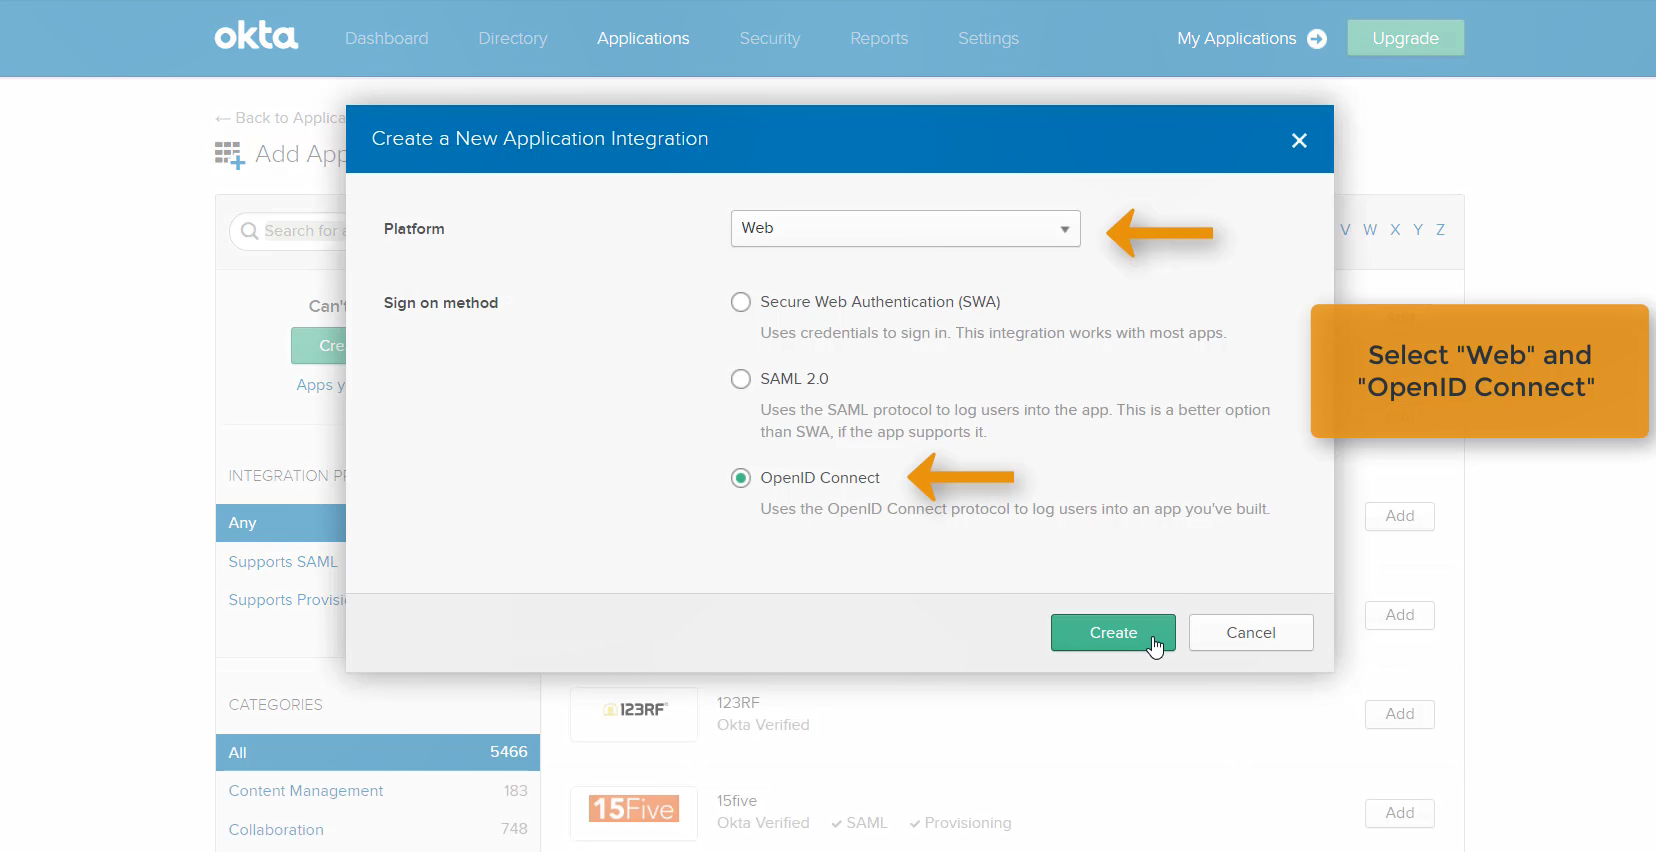Open the Reports menu

pos(879,38)
